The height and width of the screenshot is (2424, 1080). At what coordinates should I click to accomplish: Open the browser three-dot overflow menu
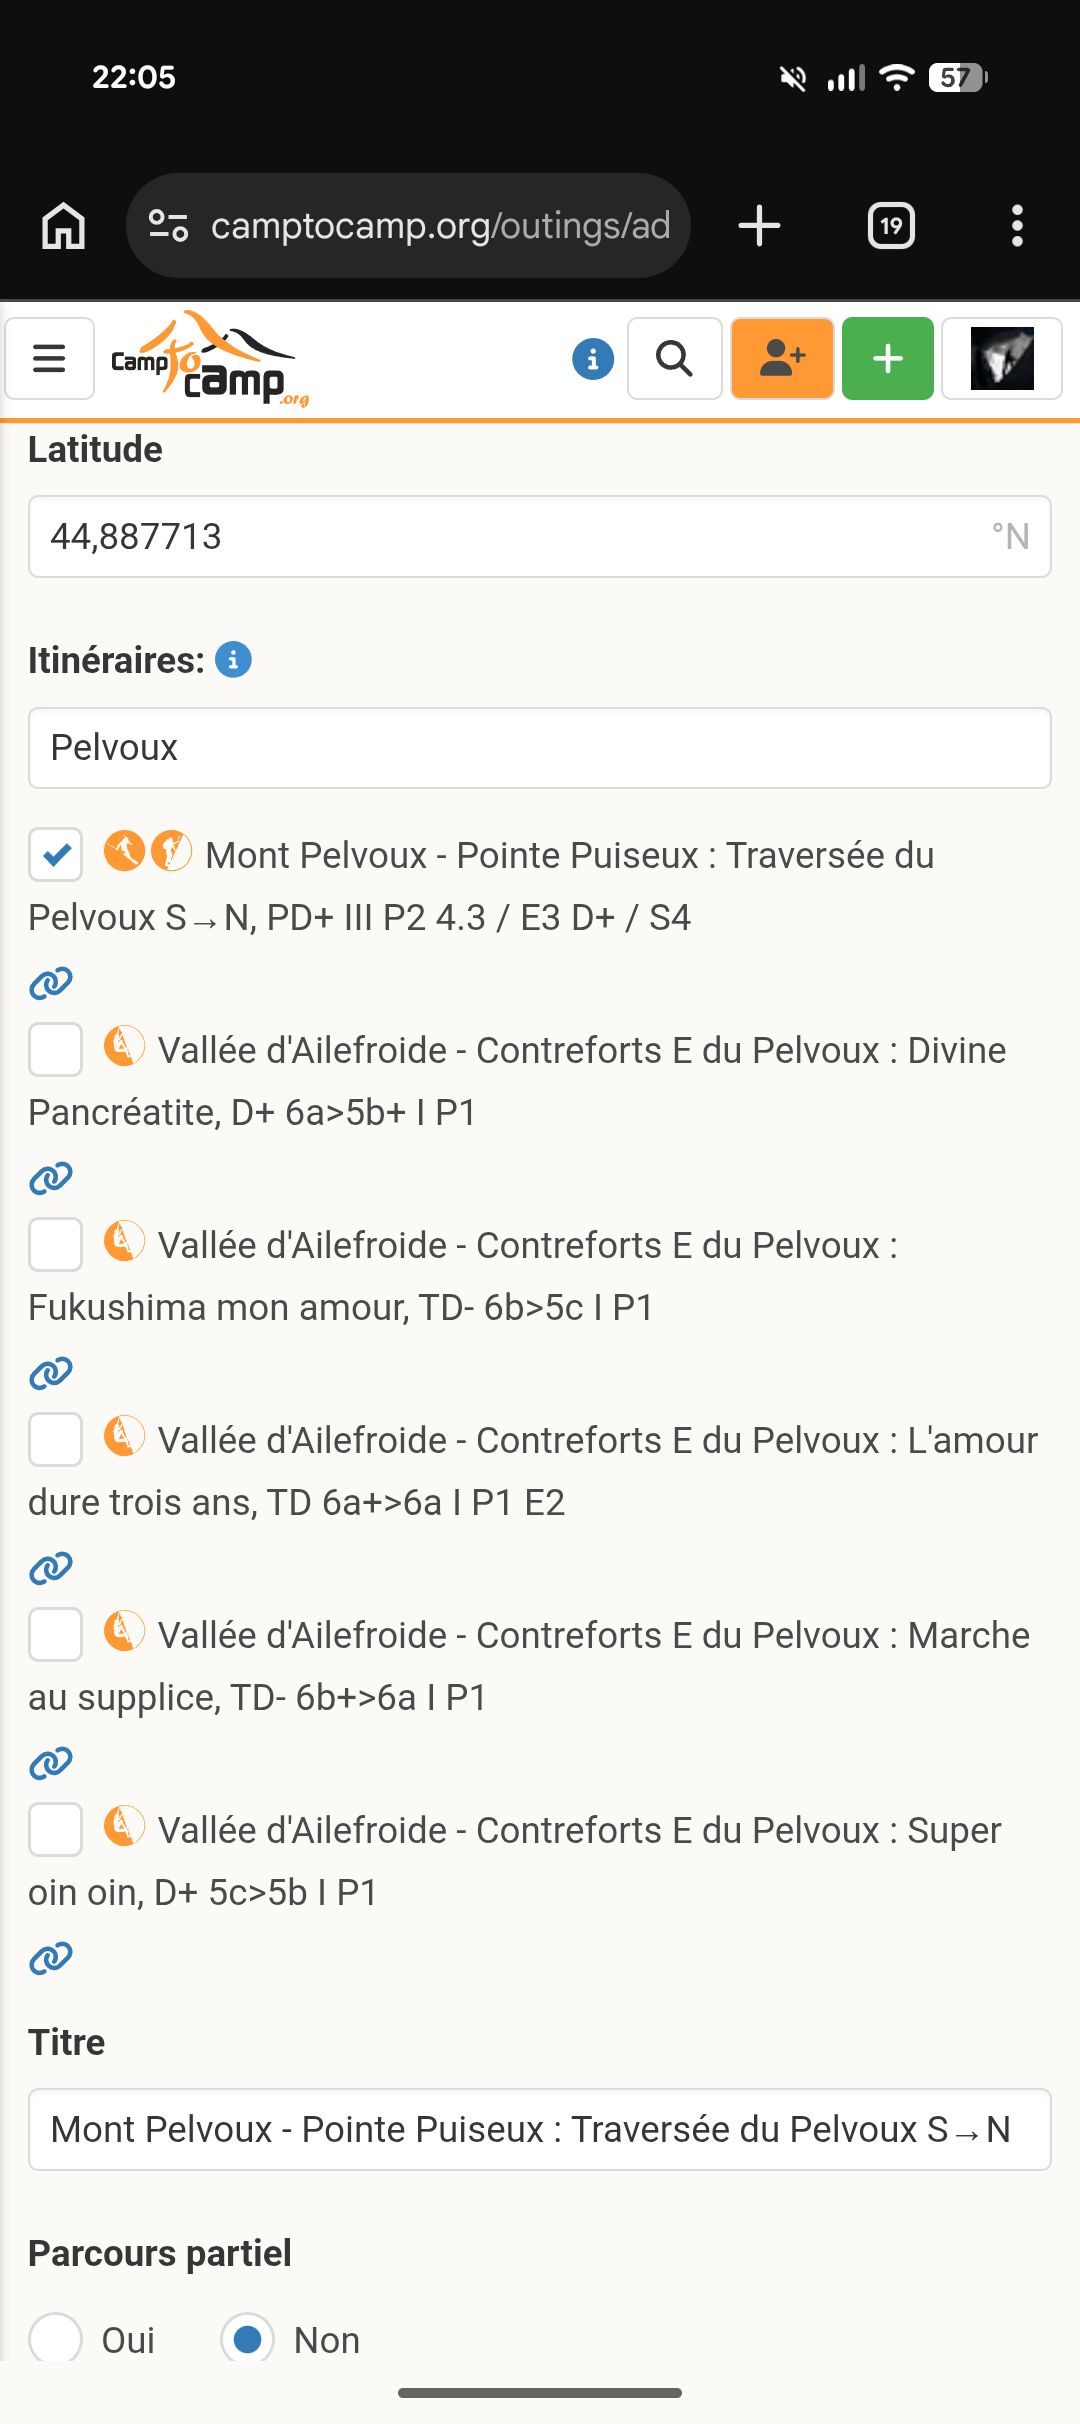point(1017,226)
